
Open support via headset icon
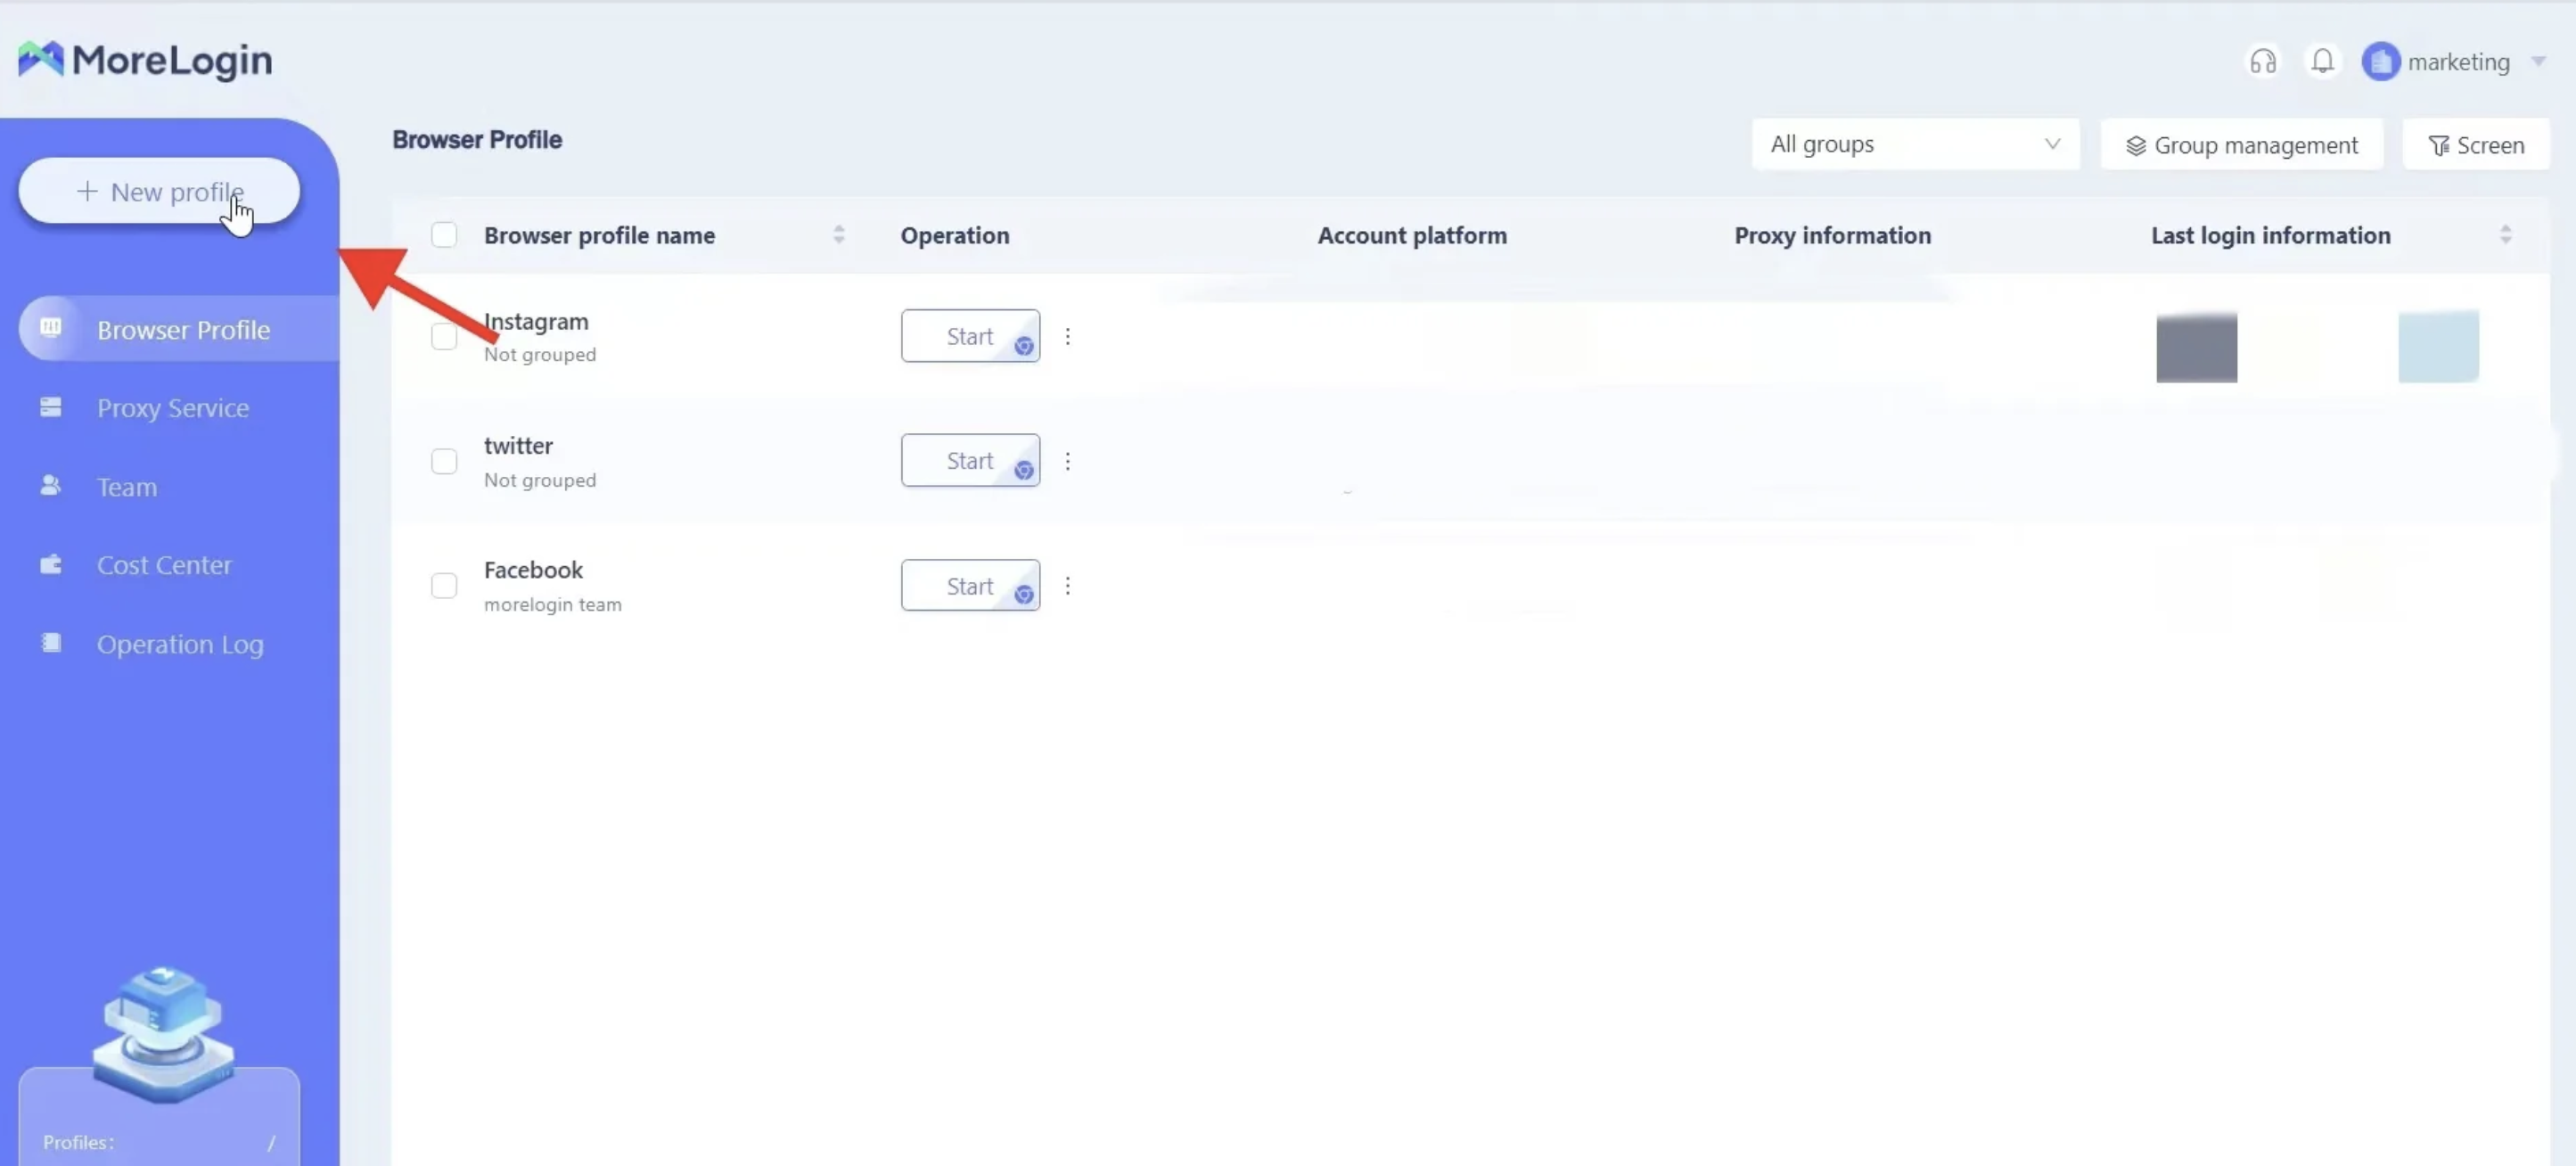coord(2263,61)
